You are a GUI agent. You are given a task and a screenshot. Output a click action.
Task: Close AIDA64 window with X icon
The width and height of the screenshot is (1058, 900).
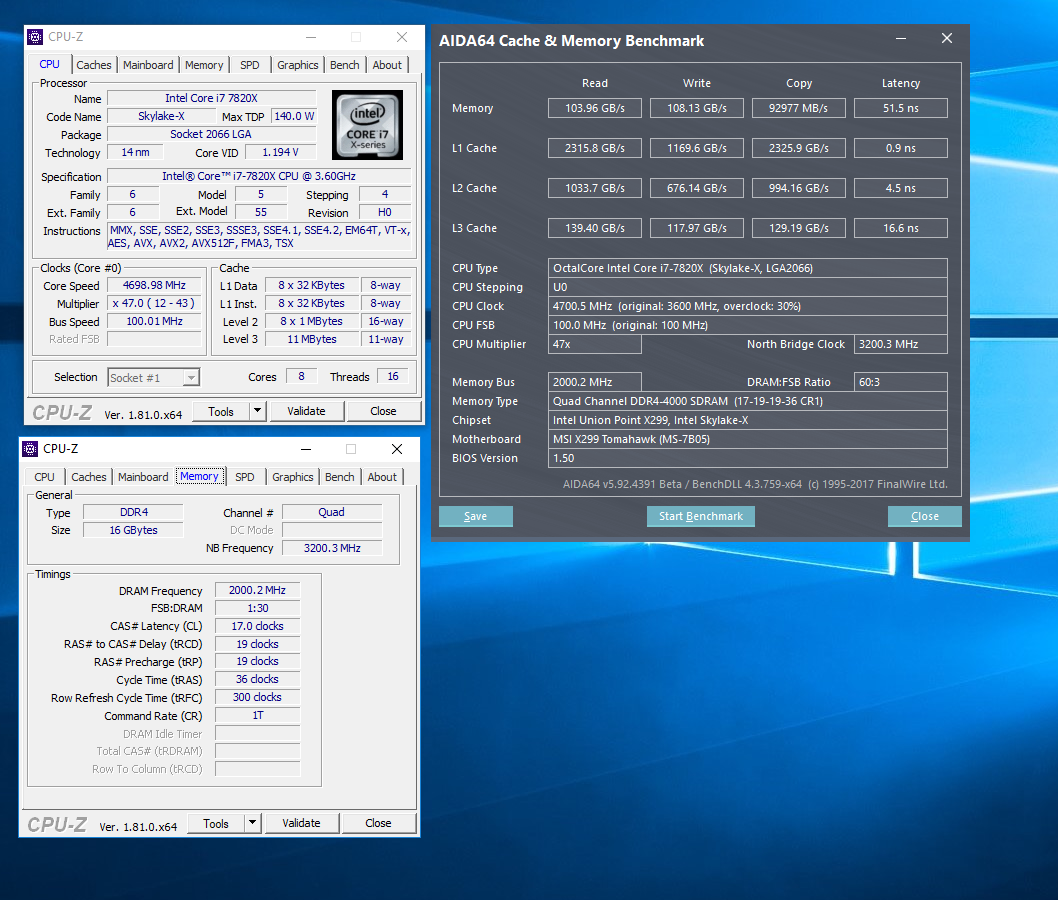947,38
